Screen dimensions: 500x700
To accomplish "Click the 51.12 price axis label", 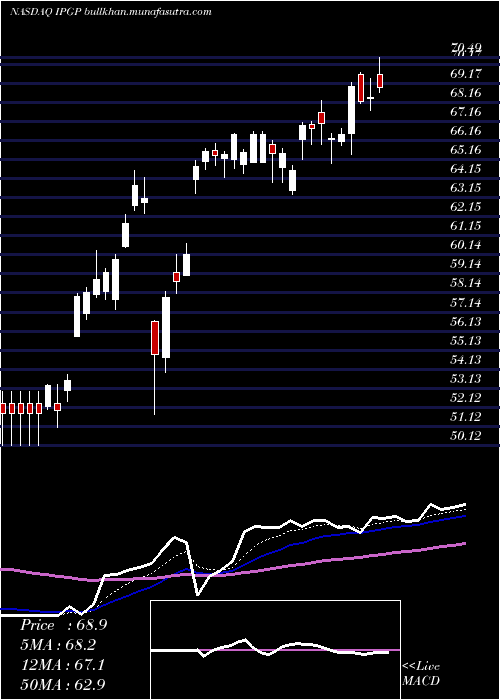I will pos(466,417).
